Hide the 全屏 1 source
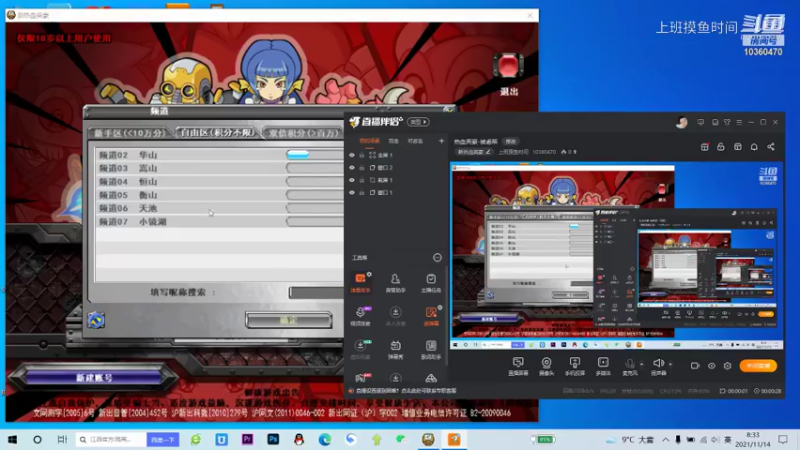Viewport: 800px width, 450px height. pos(352,155)
